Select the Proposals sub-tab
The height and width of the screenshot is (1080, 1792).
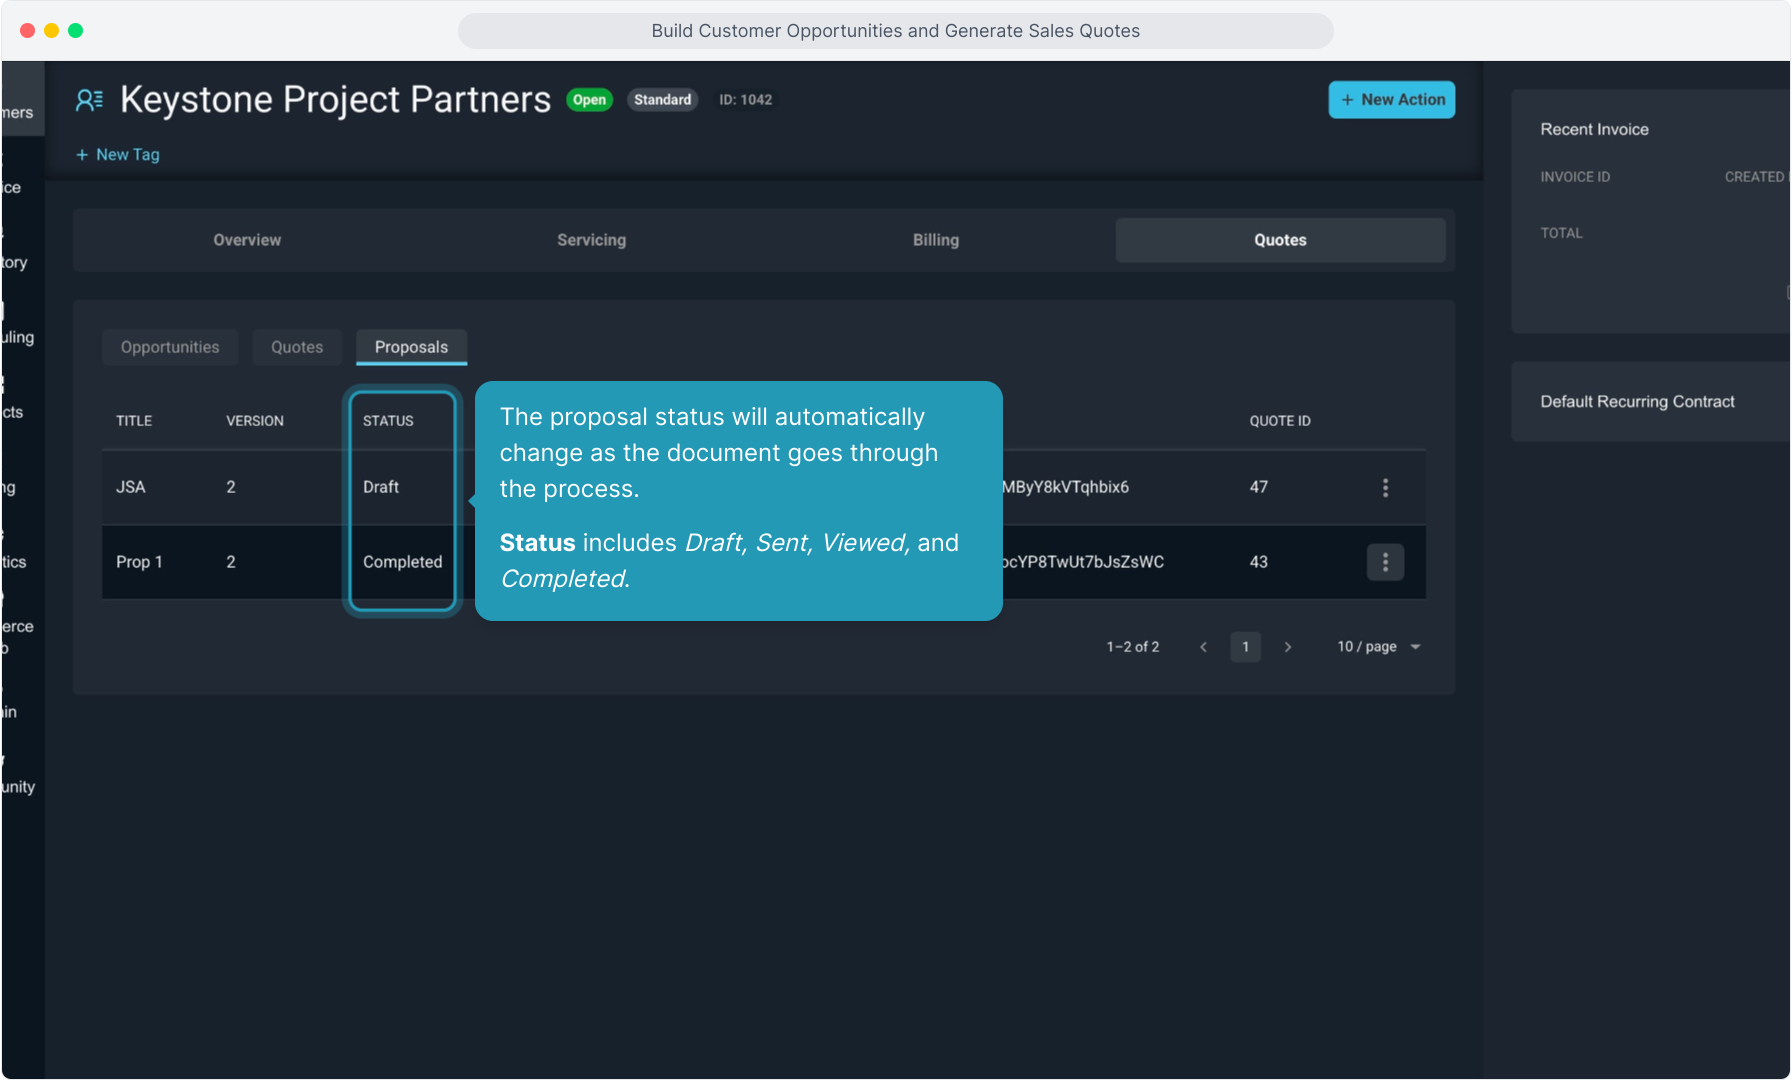coord(411,347)
